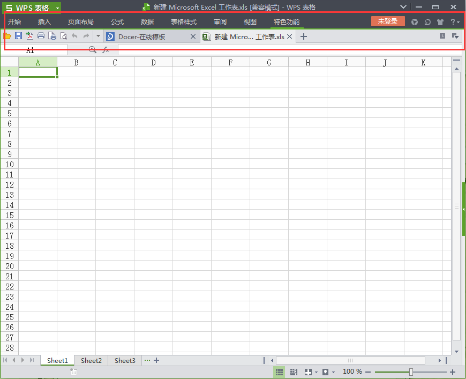
Task: Select column H header
Action: [x=308, y=62]
